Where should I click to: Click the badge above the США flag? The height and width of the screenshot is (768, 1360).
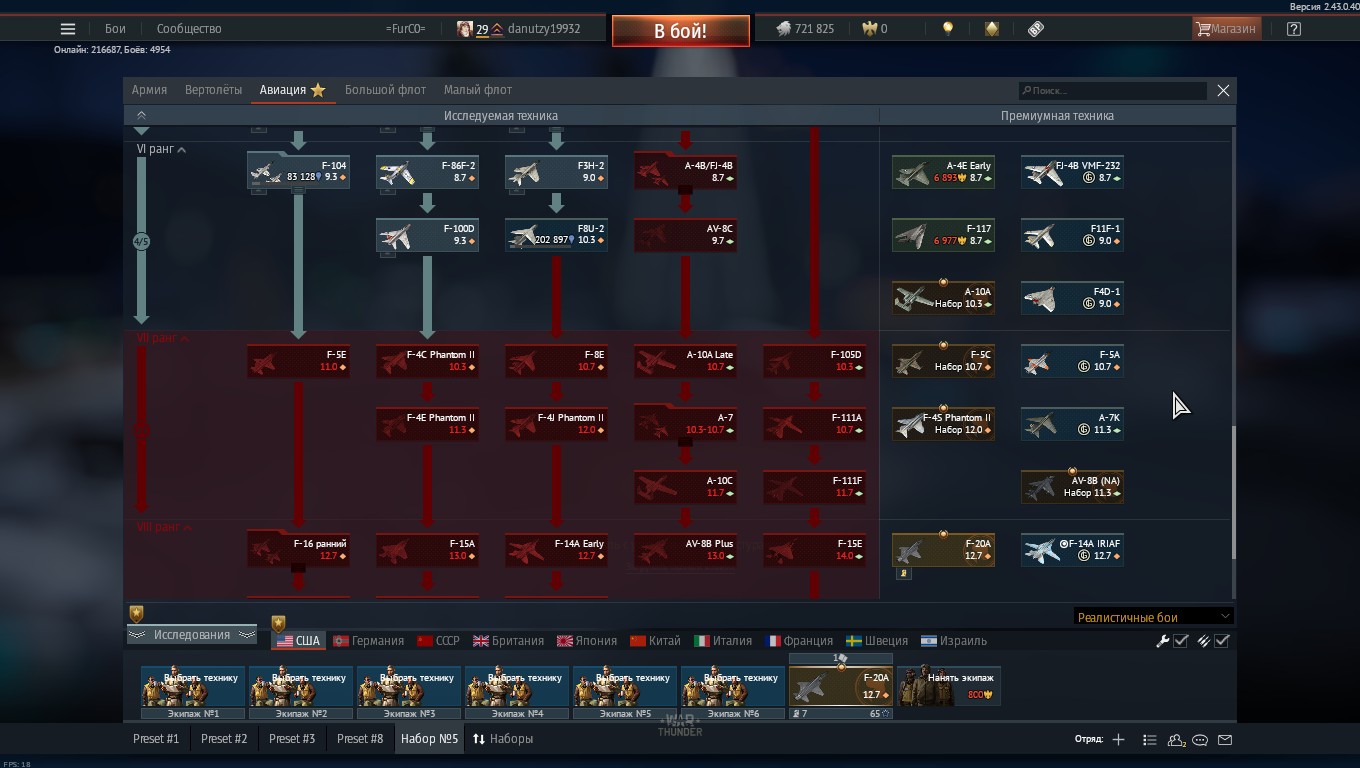(x=278, y=624)
